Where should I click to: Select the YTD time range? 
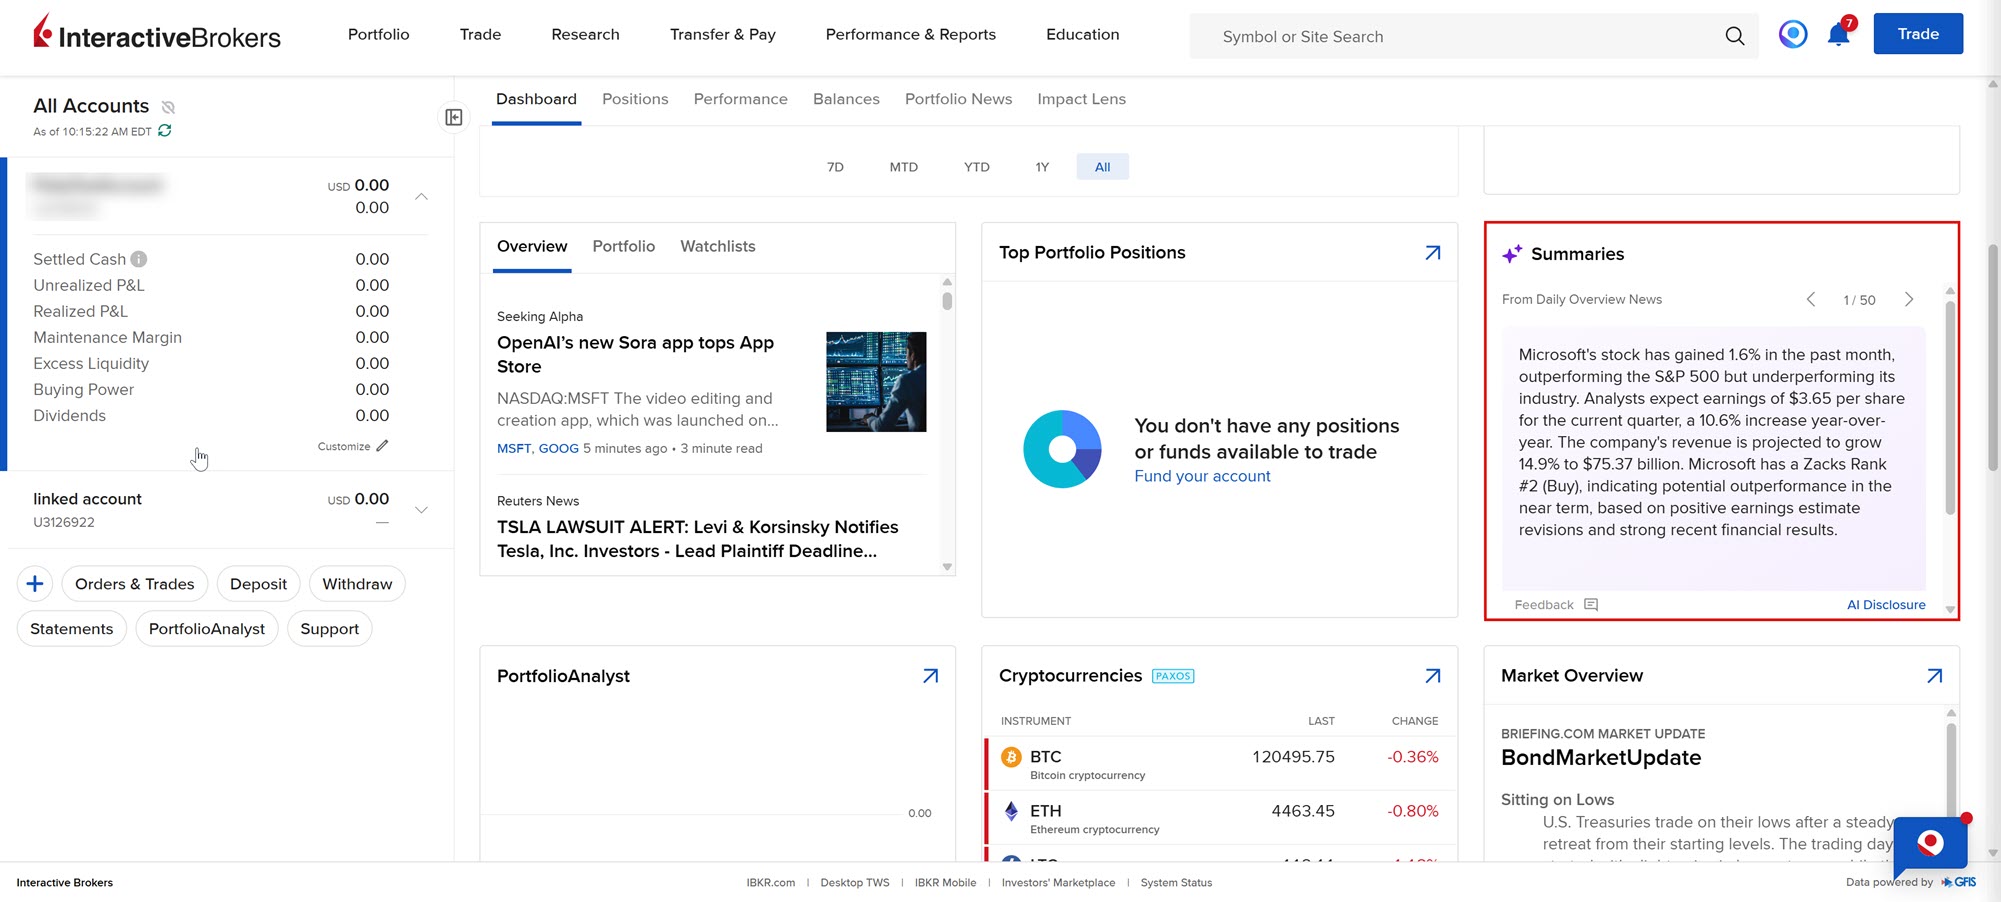[976, 167]
